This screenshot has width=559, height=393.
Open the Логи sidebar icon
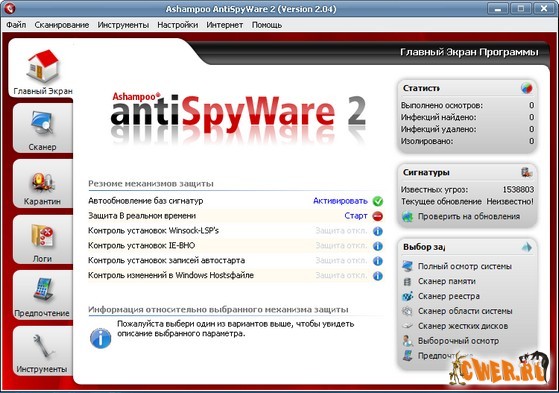(42, 237)
